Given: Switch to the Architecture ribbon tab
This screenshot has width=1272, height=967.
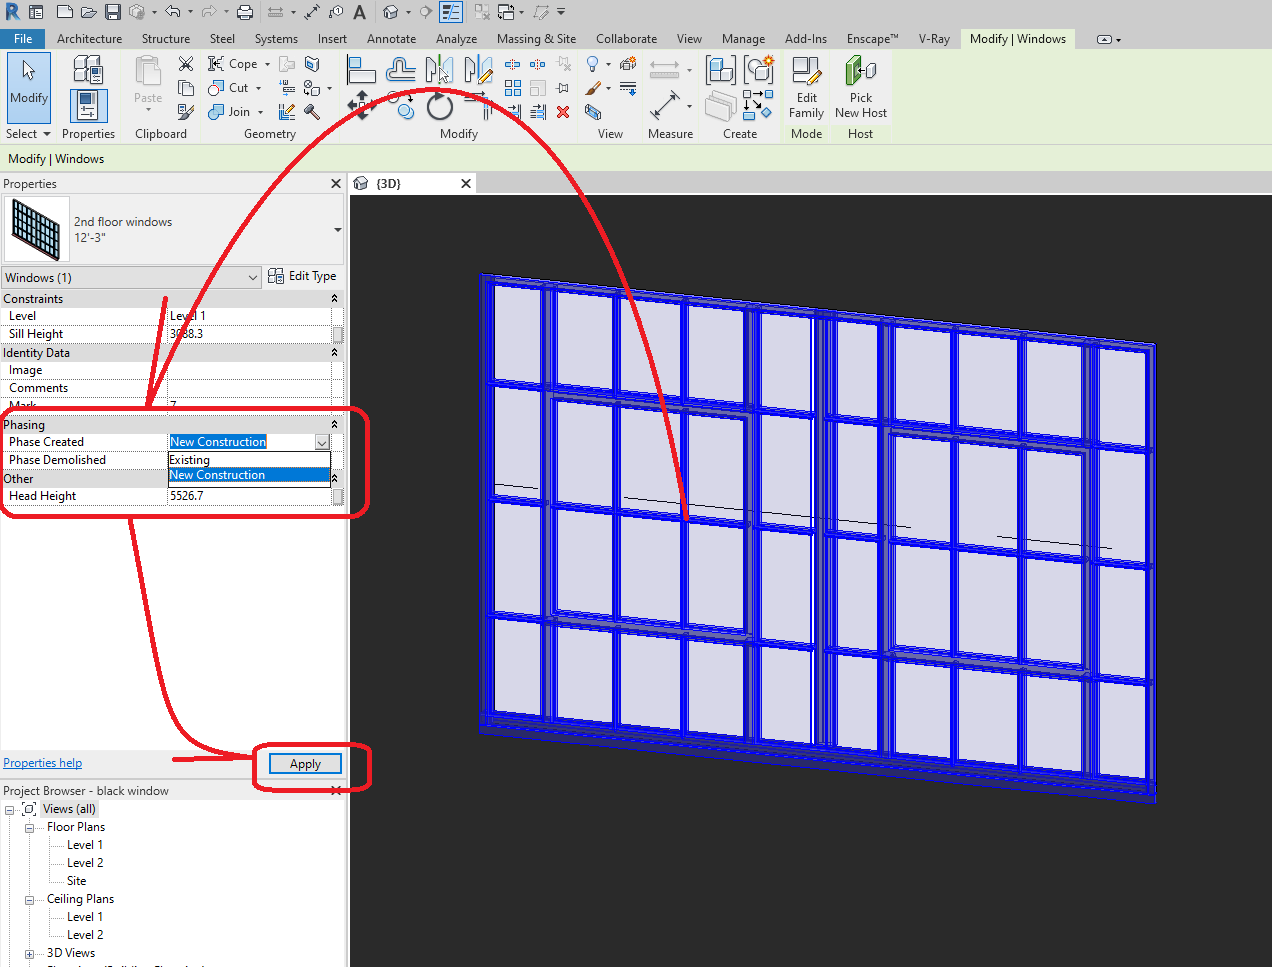Looking at the screenshot, I should 89,39.
